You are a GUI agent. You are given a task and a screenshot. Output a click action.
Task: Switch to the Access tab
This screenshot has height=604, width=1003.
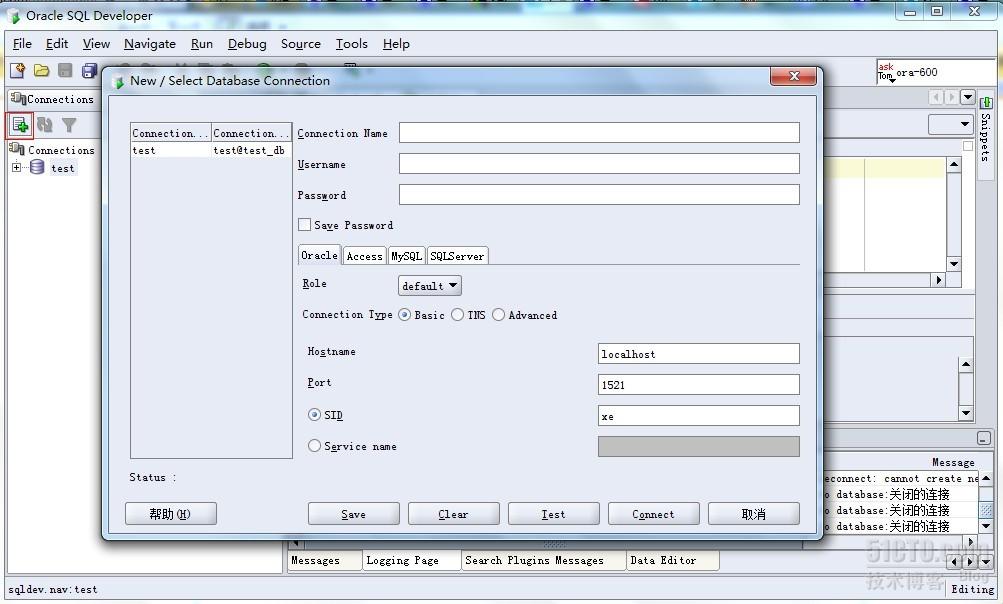365,256
